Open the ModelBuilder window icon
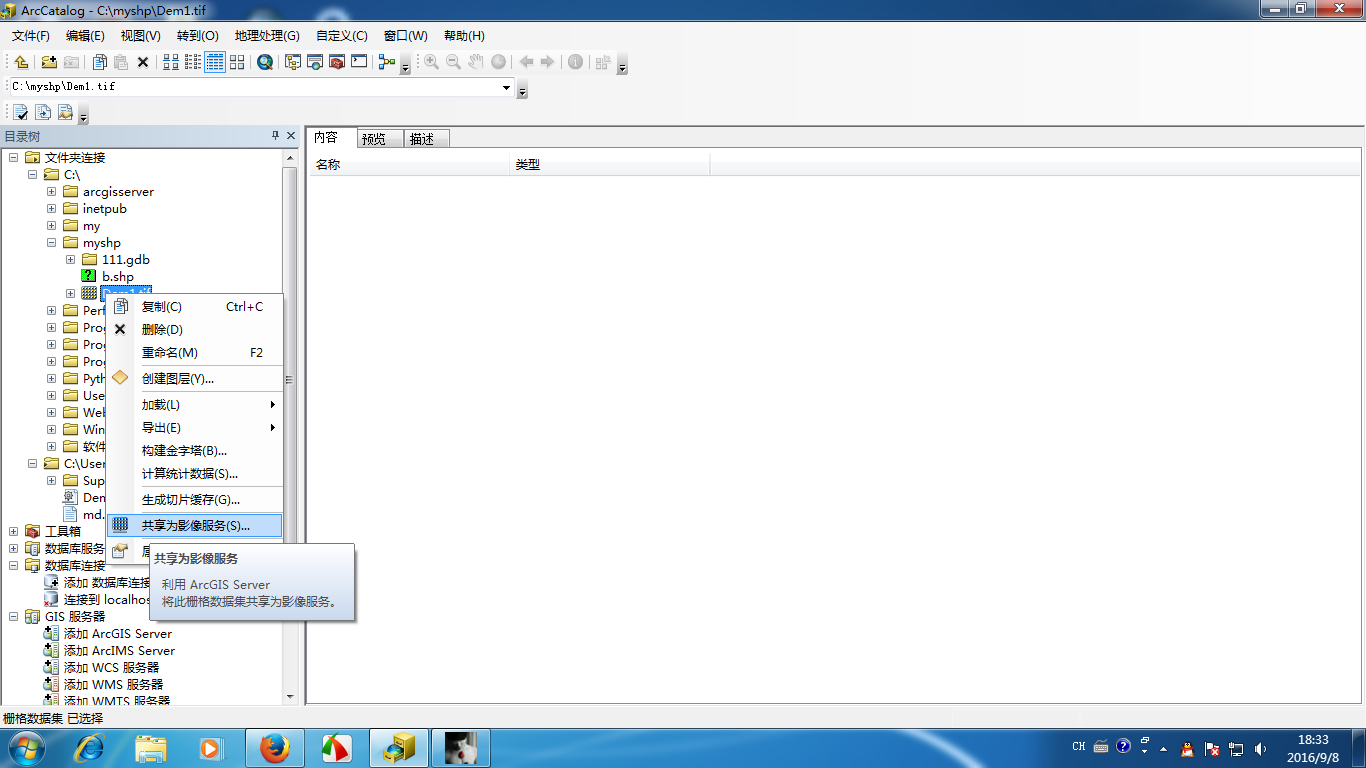 click(387, 62)
